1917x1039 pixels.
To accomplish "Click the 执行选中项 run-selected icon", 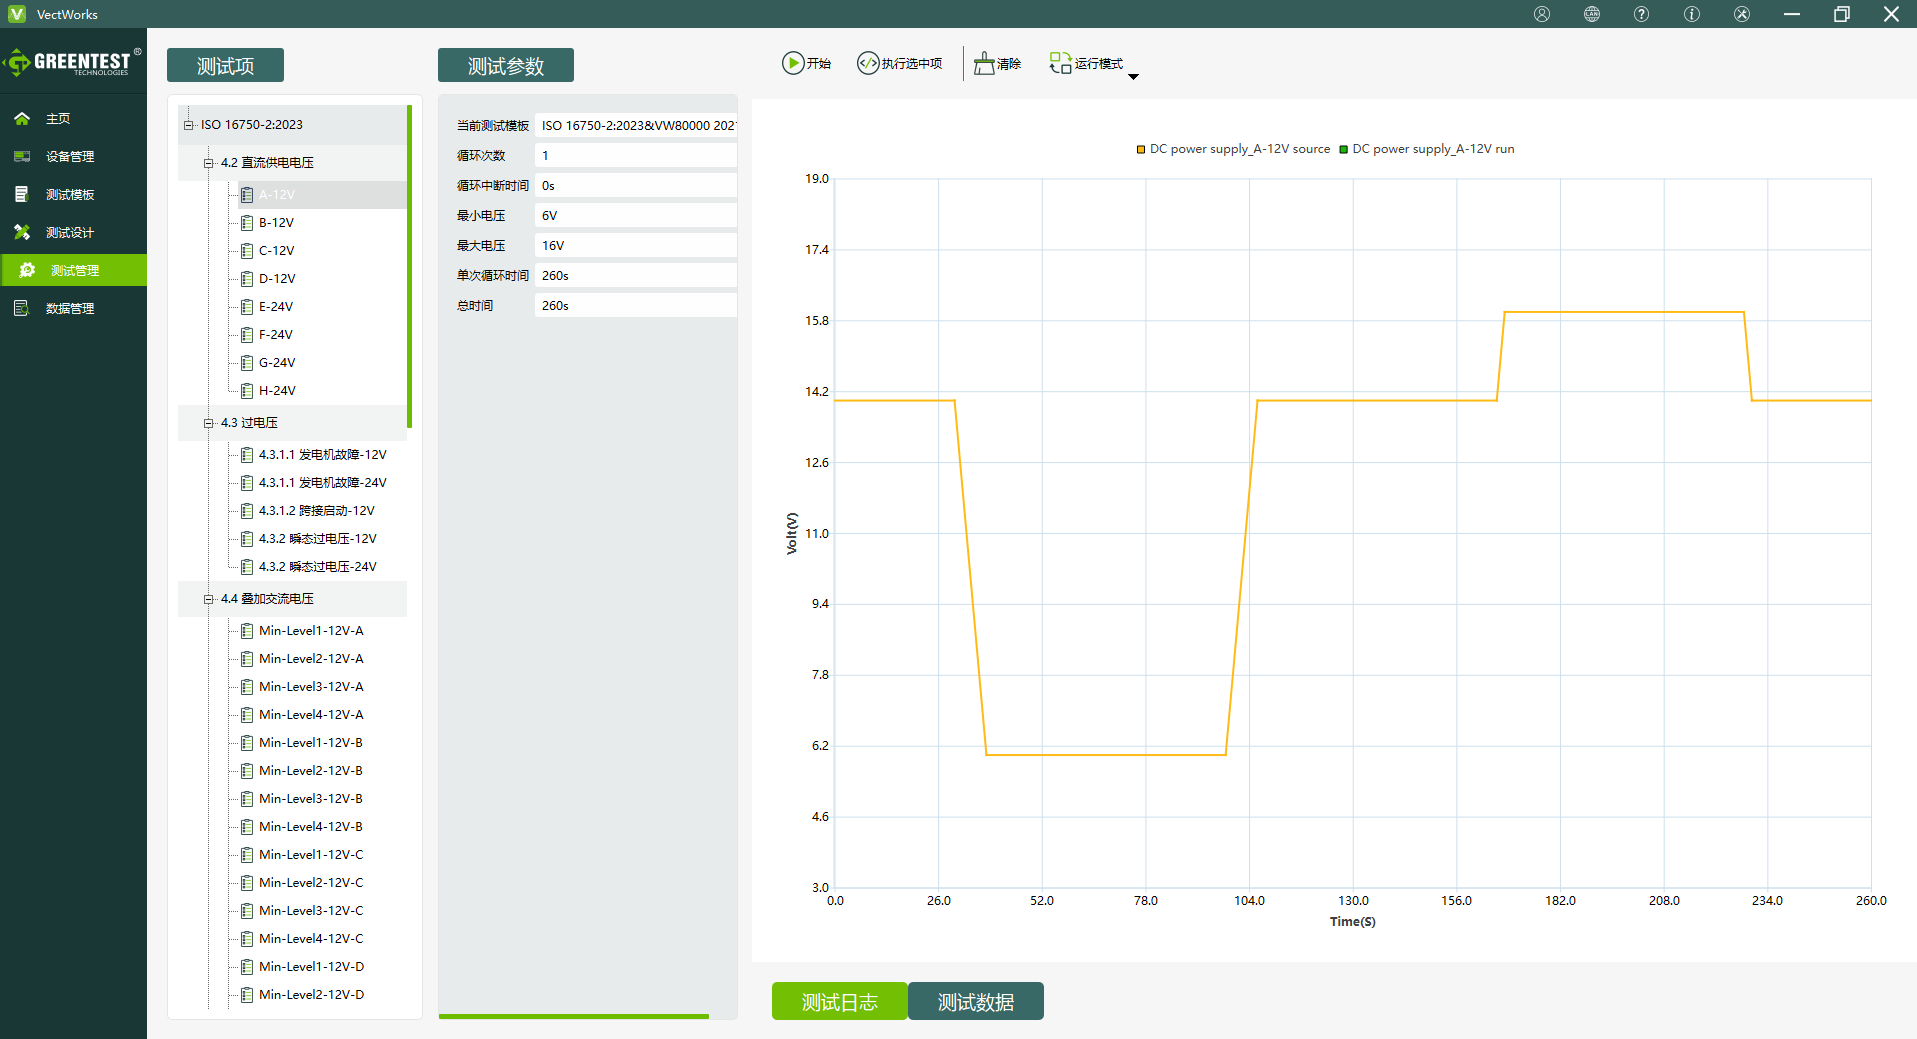I will [x=867, y=63].
